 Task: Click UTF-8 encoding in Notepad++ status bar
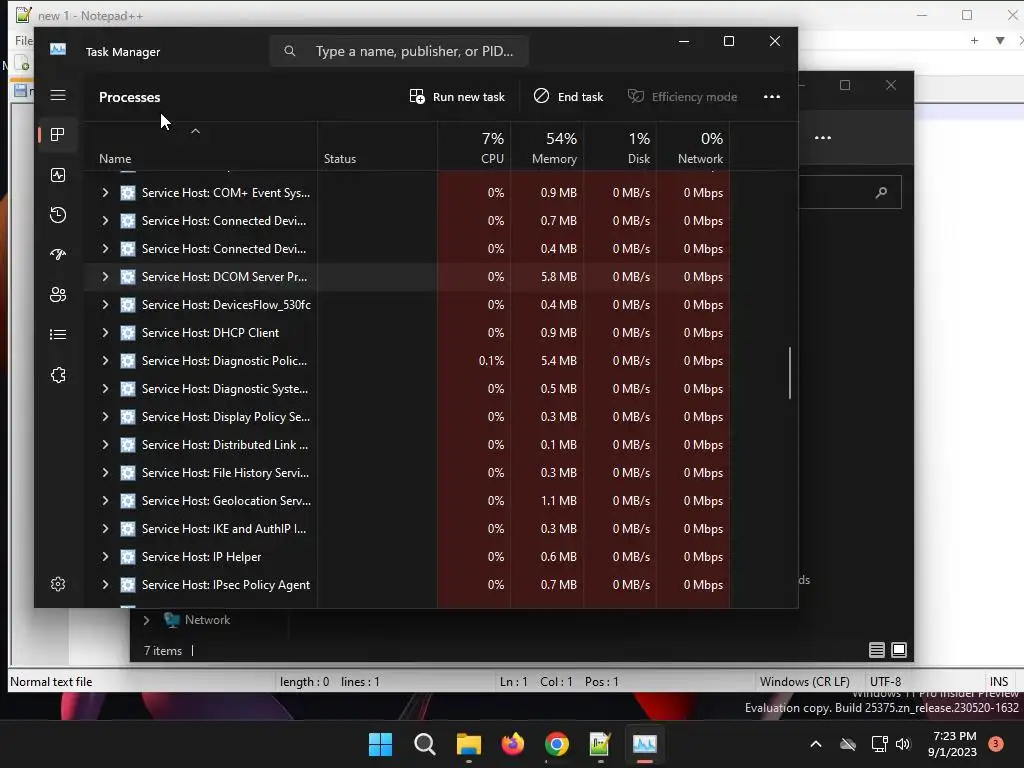pyautogui.click(x=885, y=682)
